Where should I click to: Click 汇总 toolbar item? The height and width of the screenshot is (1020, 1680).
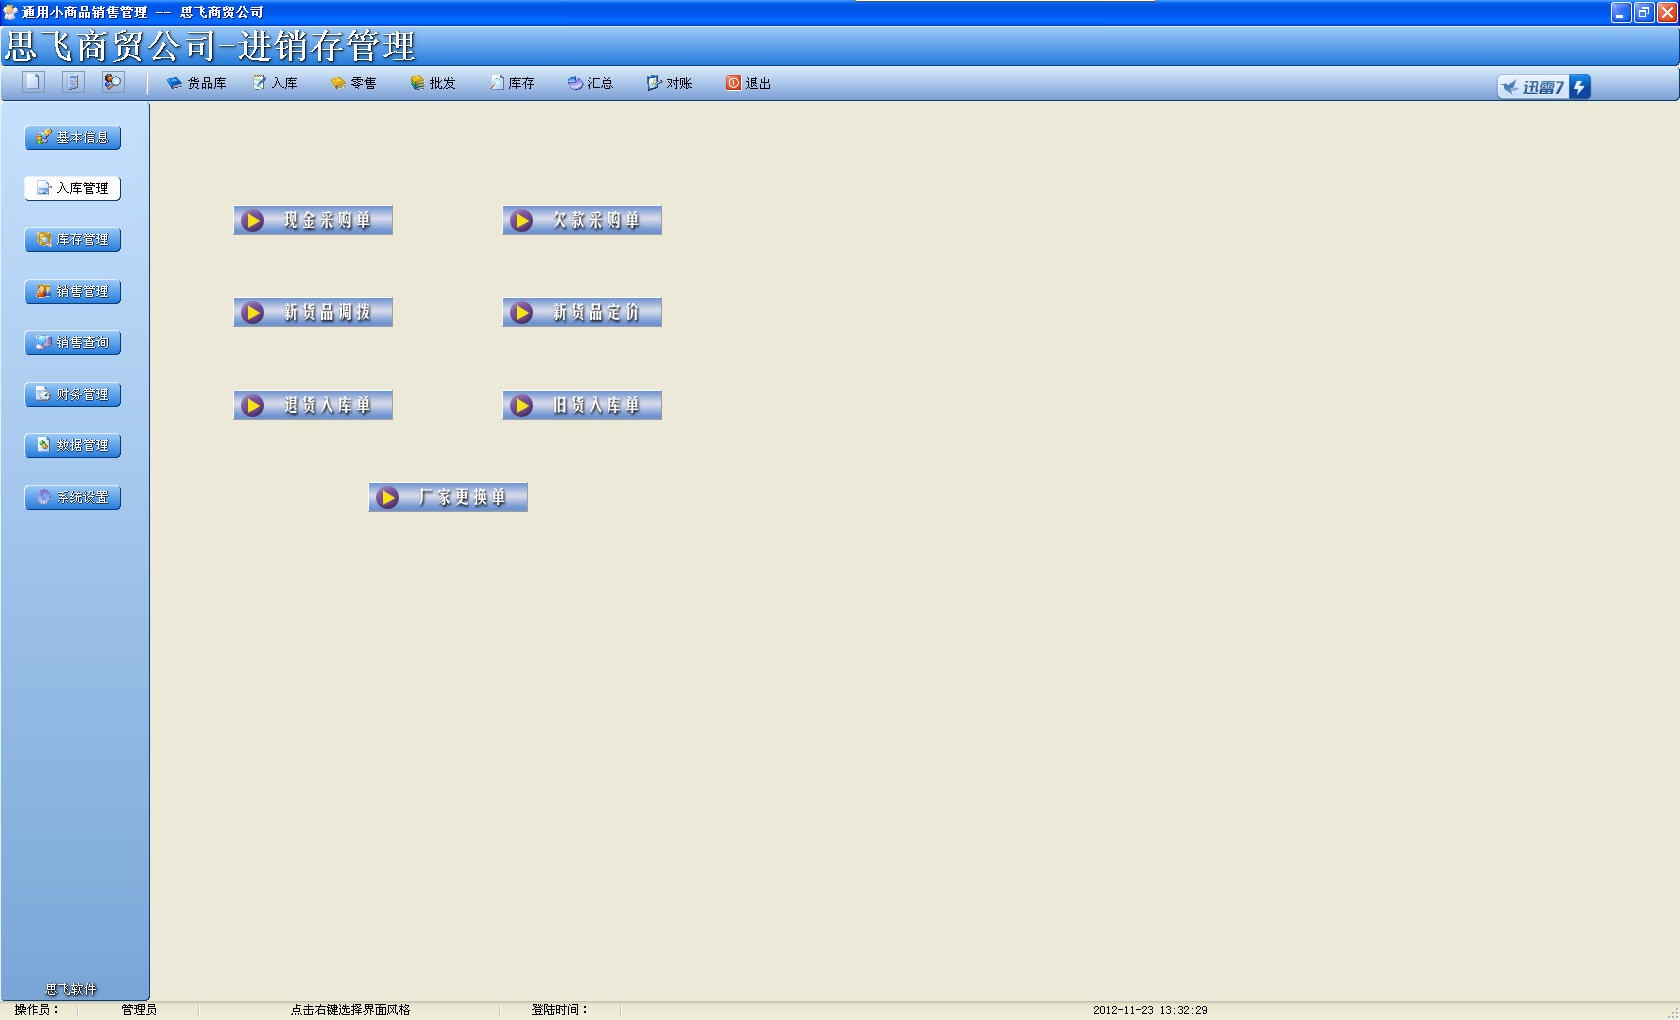coord(590,83)
